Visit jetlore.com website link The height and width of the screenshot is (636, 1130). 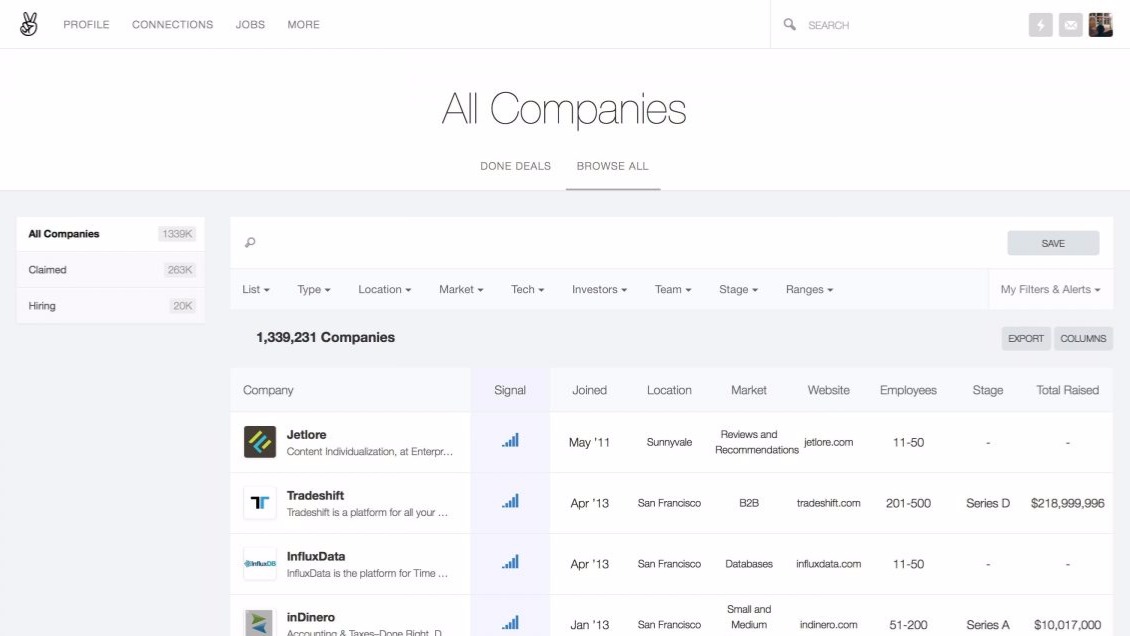829,442
